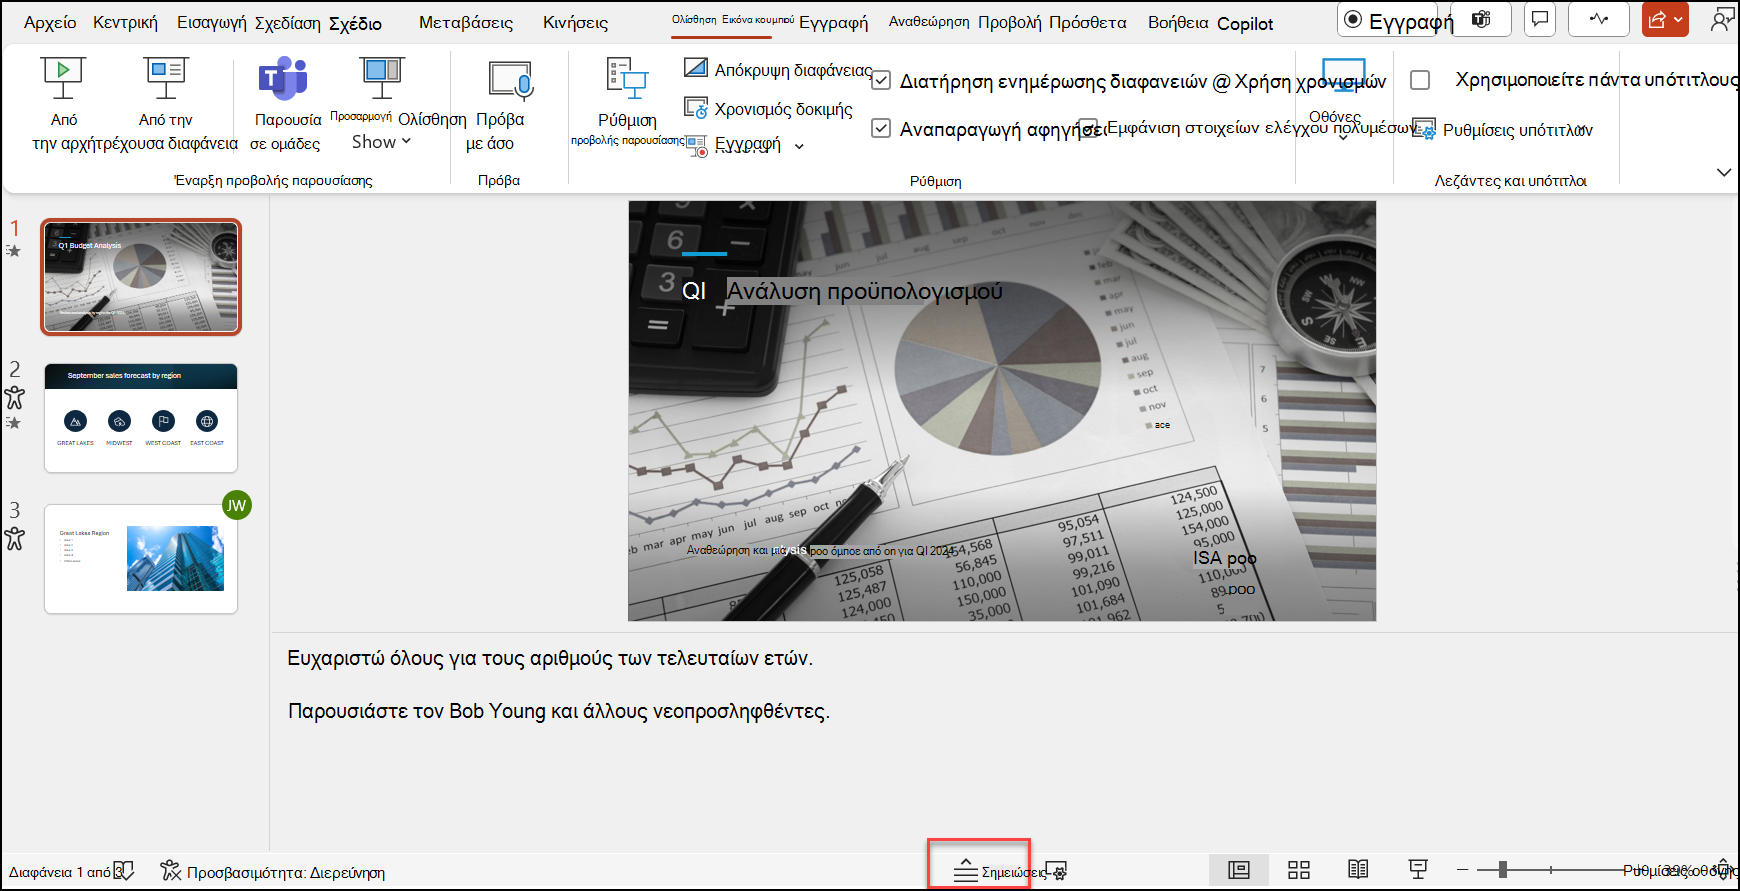The height and width of the screenshot is (891, 1740).
Task: Toggle Play Narrations (Αναπαραγωγή αφηγήσεων) checkbox
Action: pos(881,128)
